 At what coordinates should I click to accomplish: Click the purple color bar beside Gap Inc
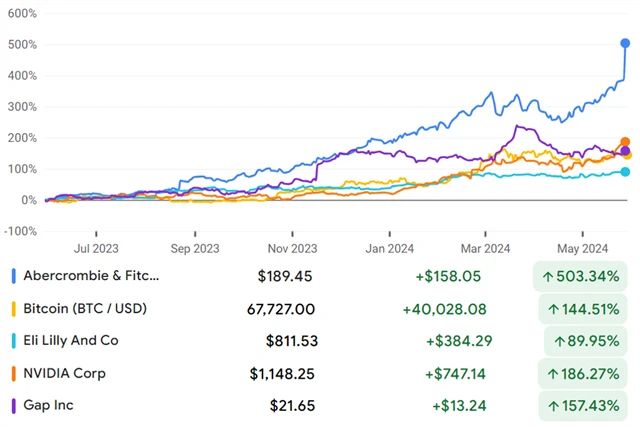pos(13,405)
